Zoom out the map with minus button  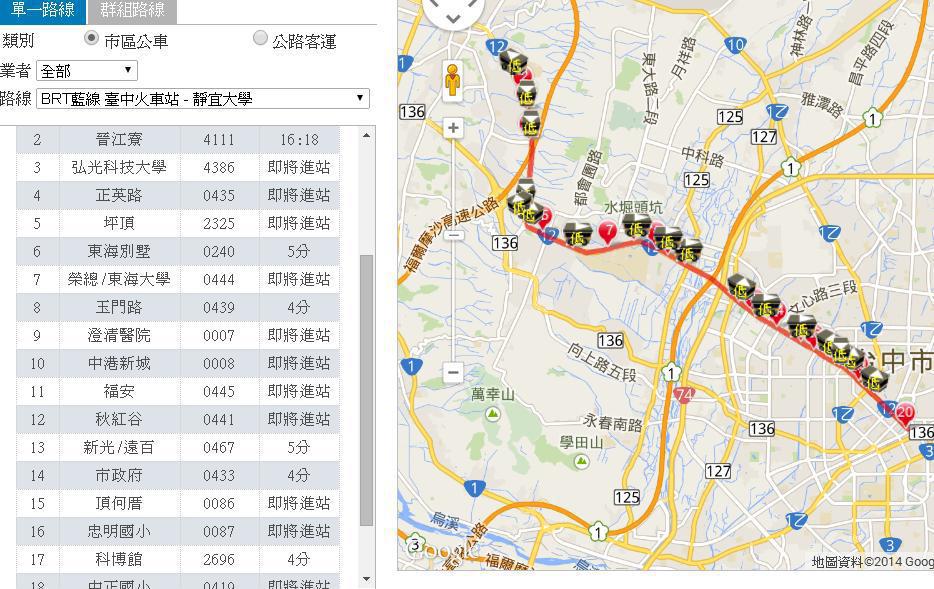point(453,372)
